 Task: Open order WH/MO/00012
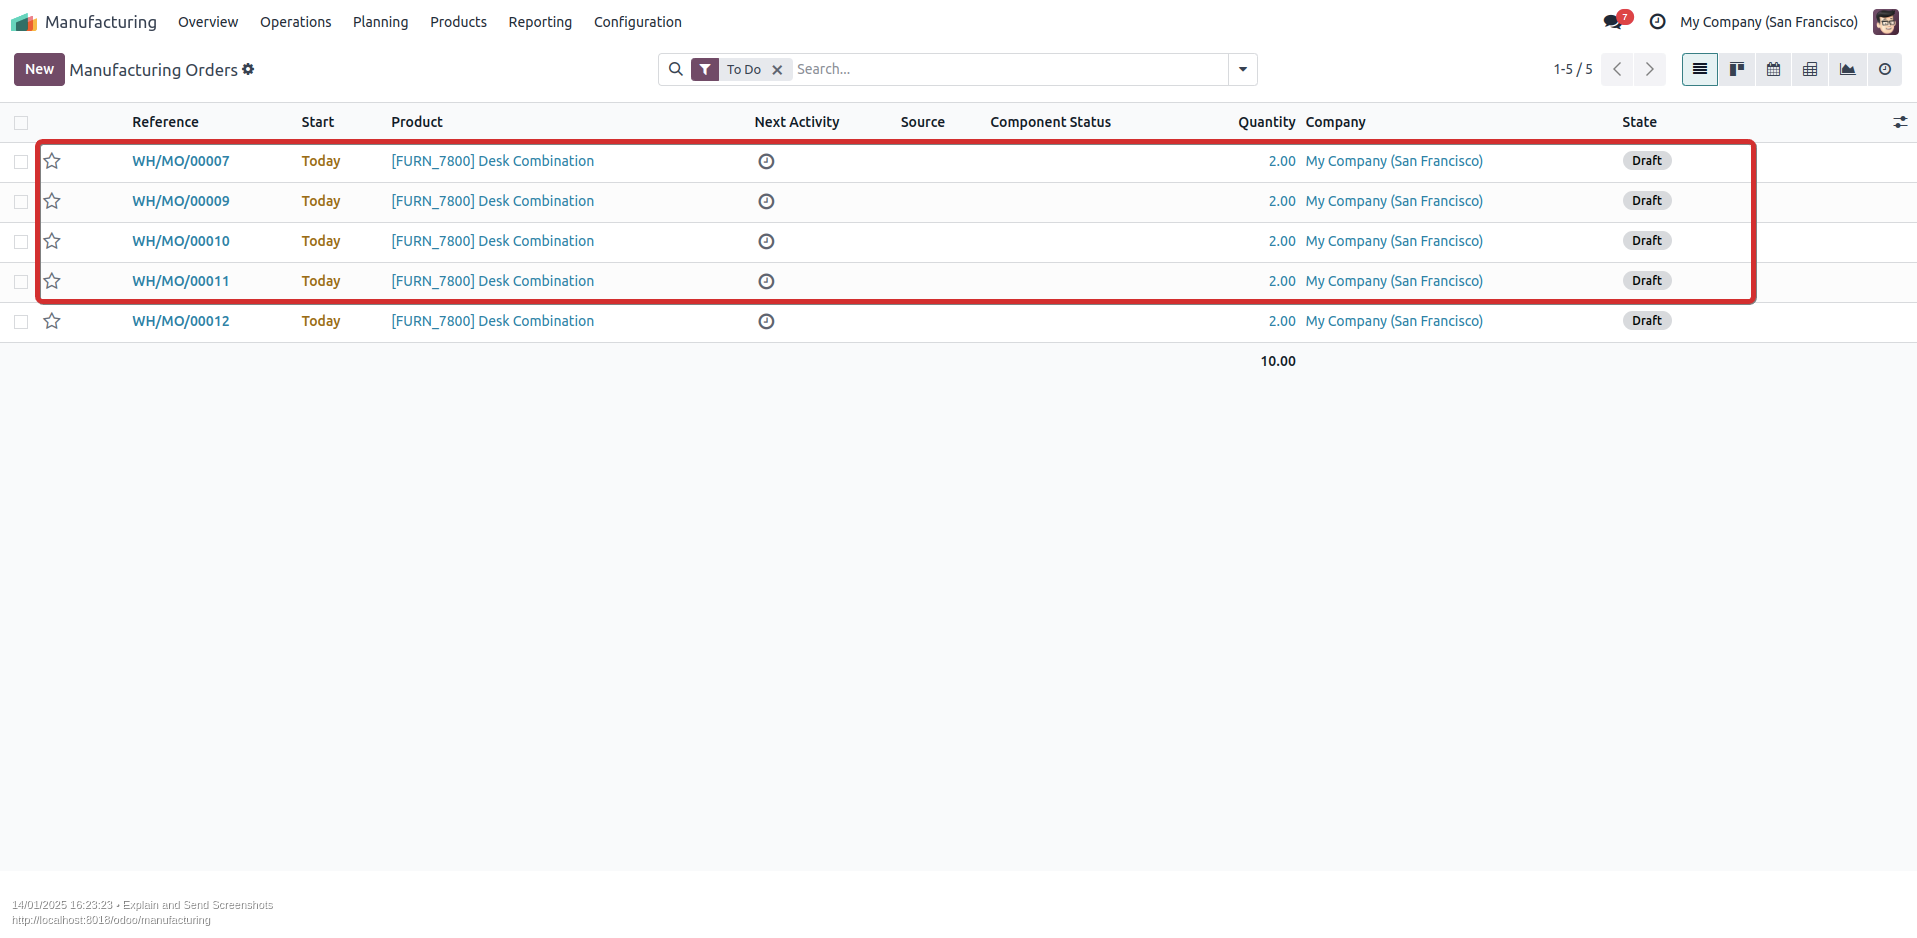coord(181,321)
